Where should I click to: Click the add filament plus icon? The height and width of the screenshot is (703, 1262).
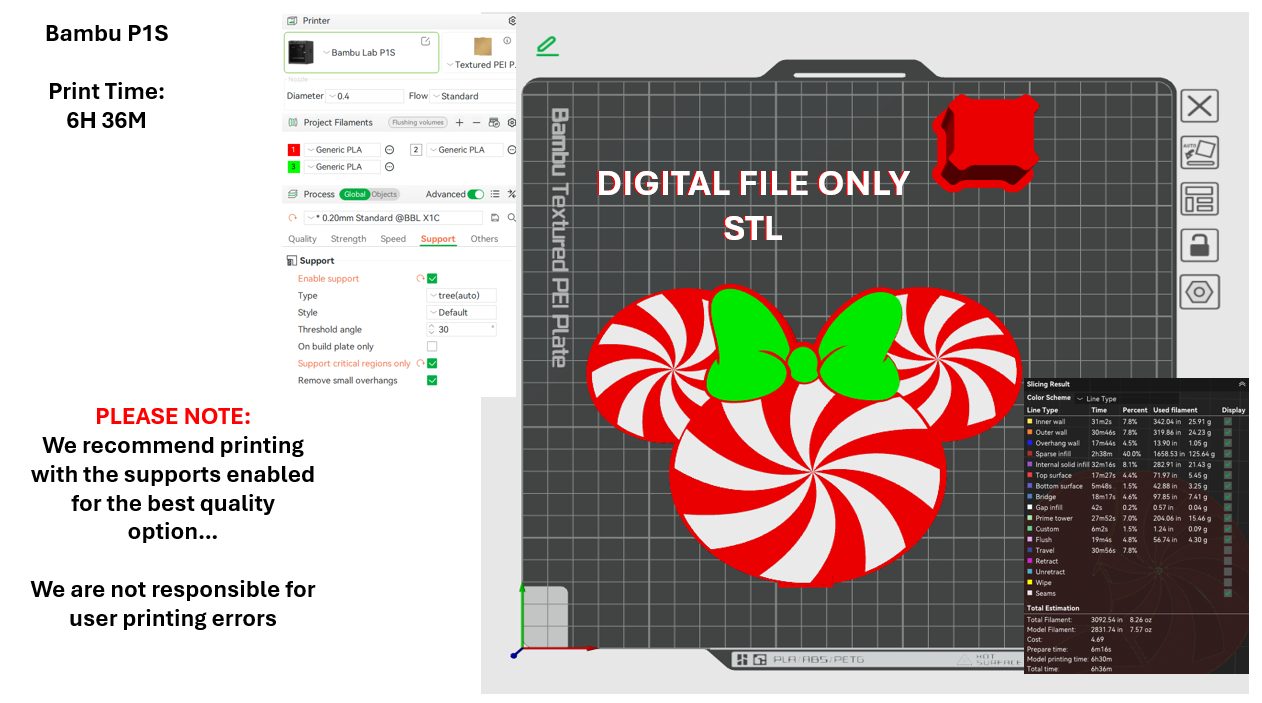[459, 123]
